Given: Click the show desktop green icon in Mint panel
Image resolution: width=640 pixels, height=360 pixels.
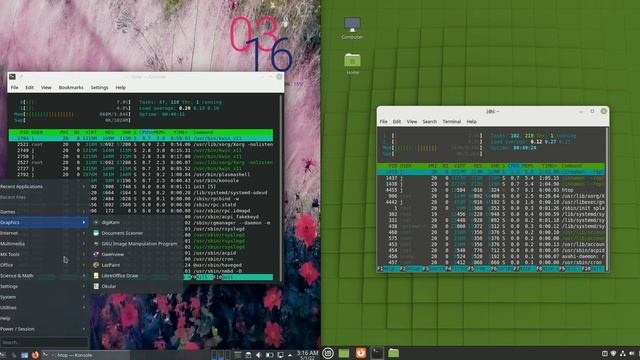Looking at the screenshot, I should pyautogui.click(x=344, y=353).
